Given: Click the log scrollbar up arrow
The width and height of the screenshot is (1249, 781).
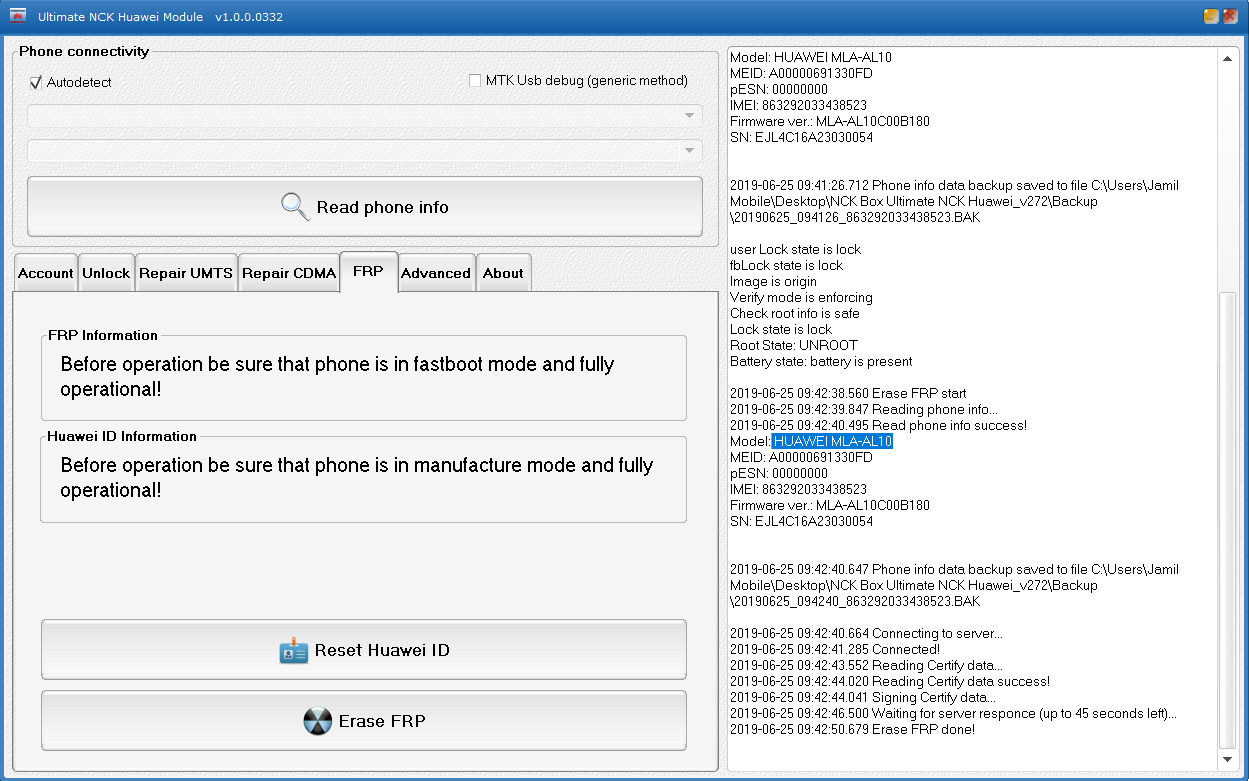Looking at the screenshot, I should coord(1228,58).
